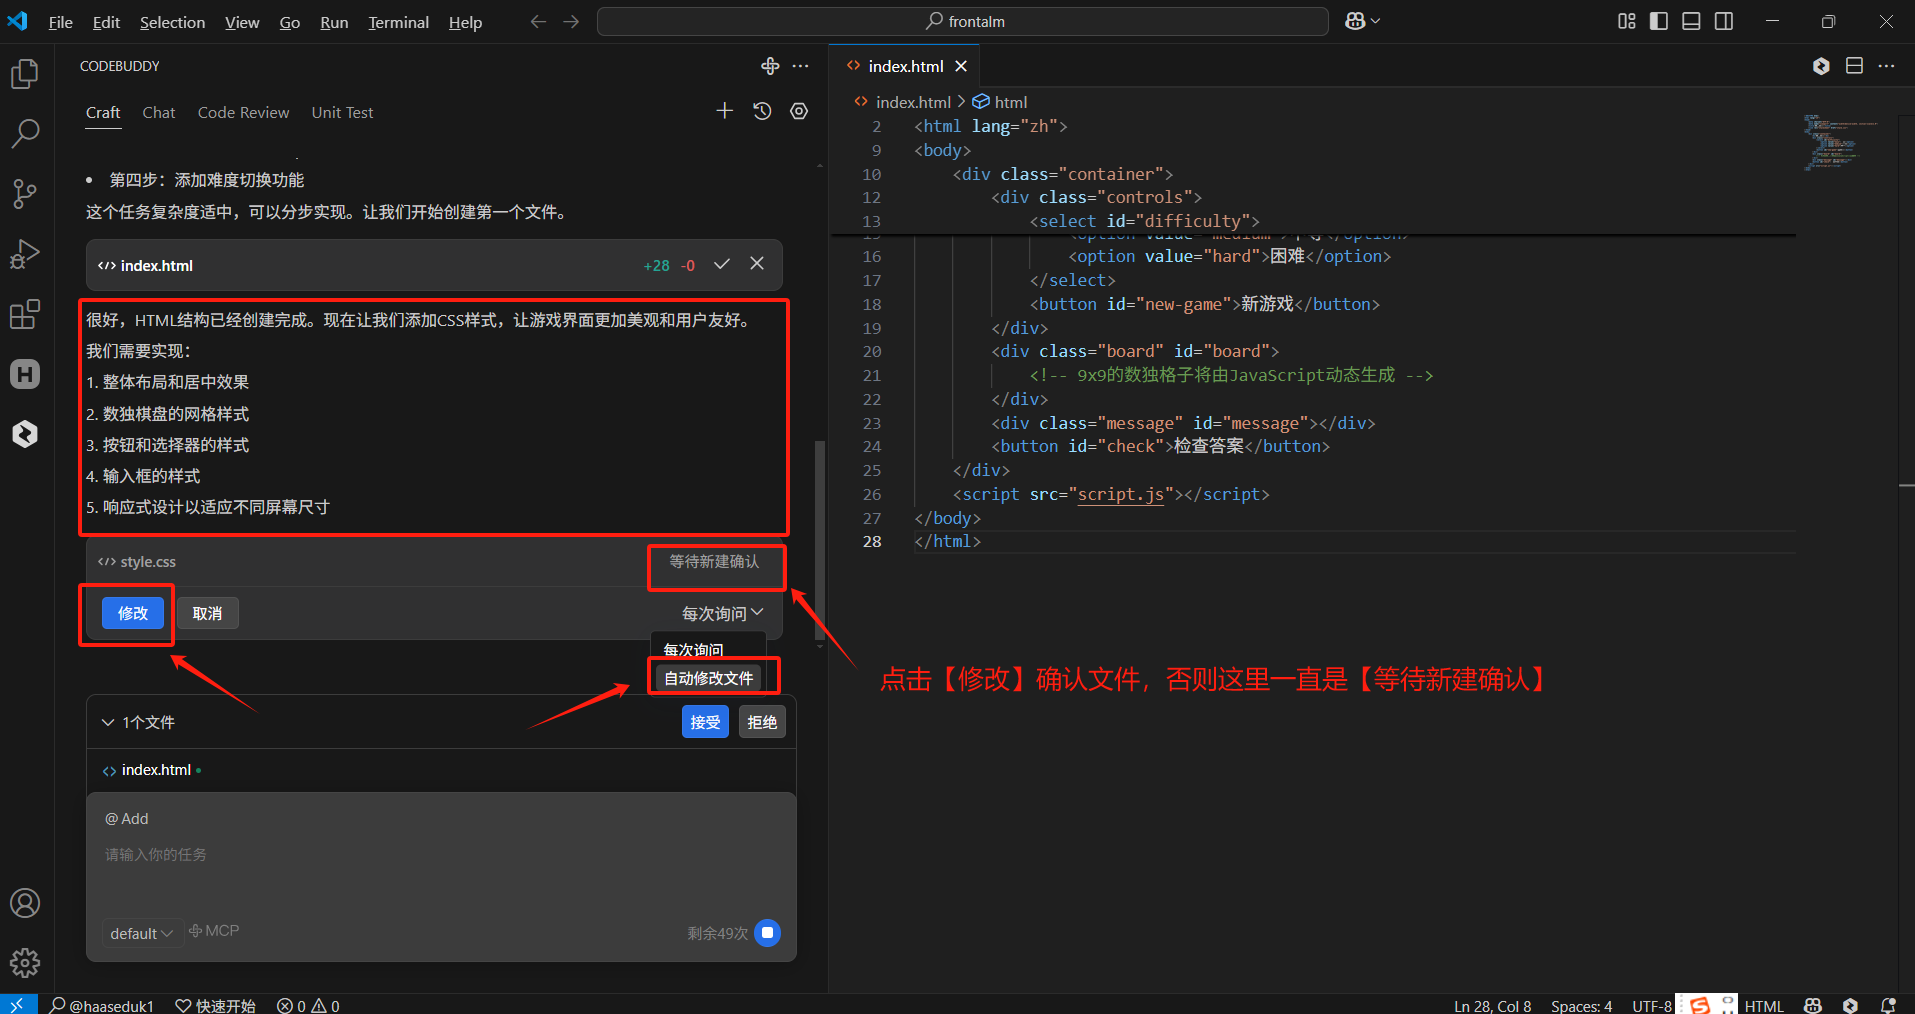This screenshot has width=1915, height=1014.
Task: Open the default model dropdown
Action: [141, 933]
